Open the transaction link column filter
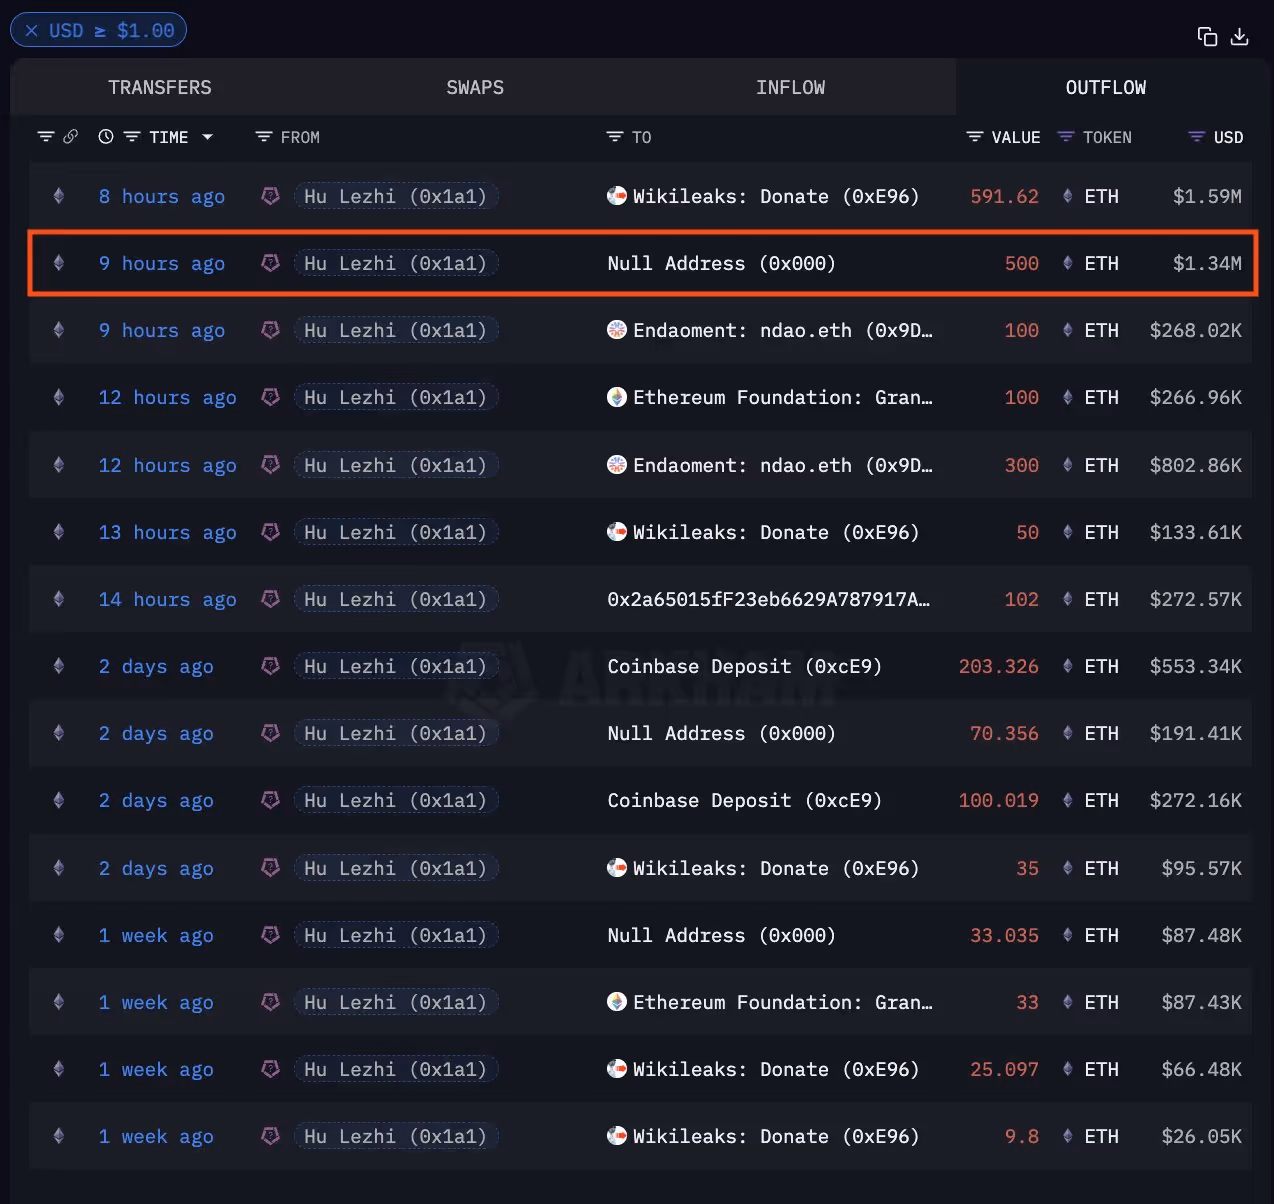Viewport: 1274px width, 1204px height. point(46,137)
